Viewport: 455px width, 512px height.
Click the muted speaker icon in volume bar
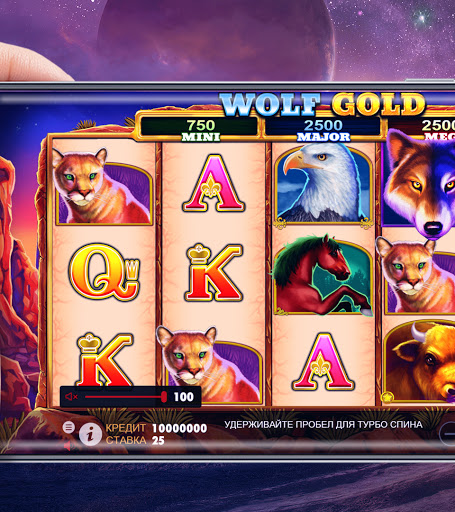71,397
